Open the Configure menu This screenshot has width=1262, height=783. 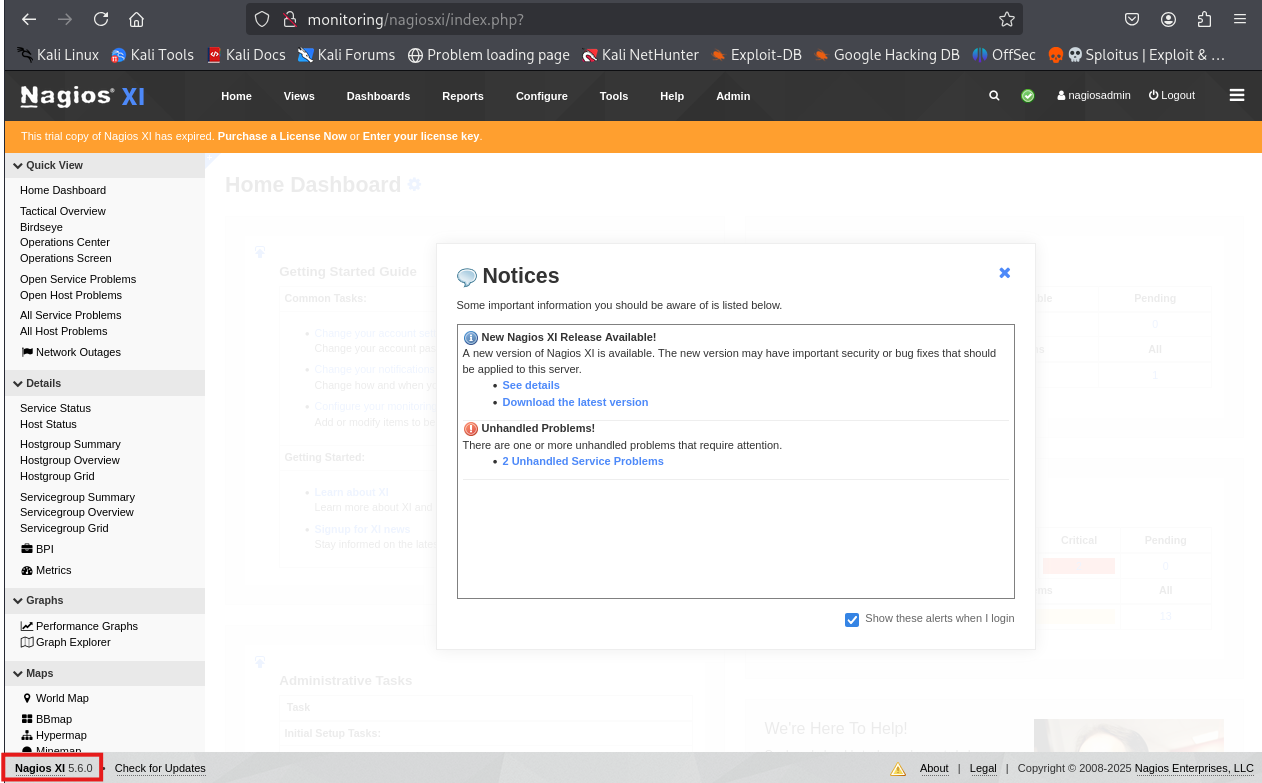point(541,96)
